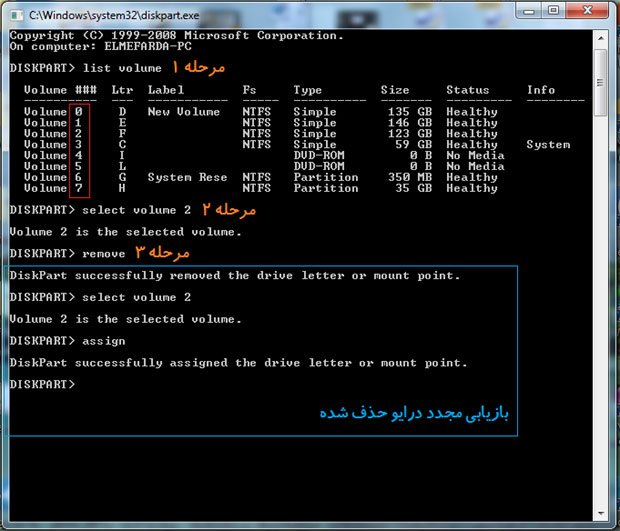
Task: Click the 'assign' command line
Action: [67, 341]
